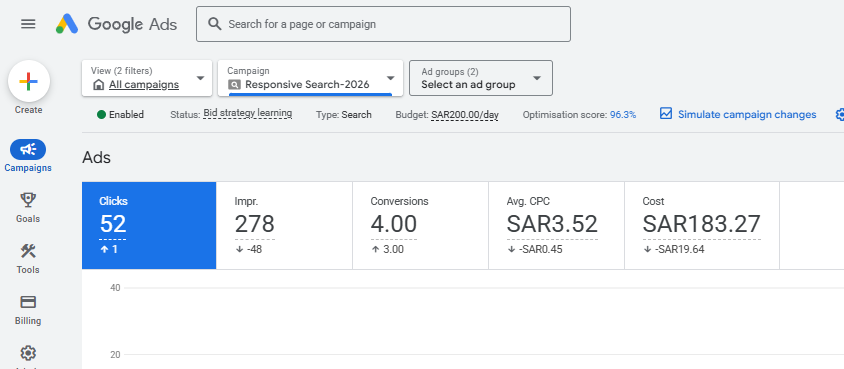Screen dimensions: 844x369
Task: Click the SAR200.00/day budget
Action: pos(465,115)
